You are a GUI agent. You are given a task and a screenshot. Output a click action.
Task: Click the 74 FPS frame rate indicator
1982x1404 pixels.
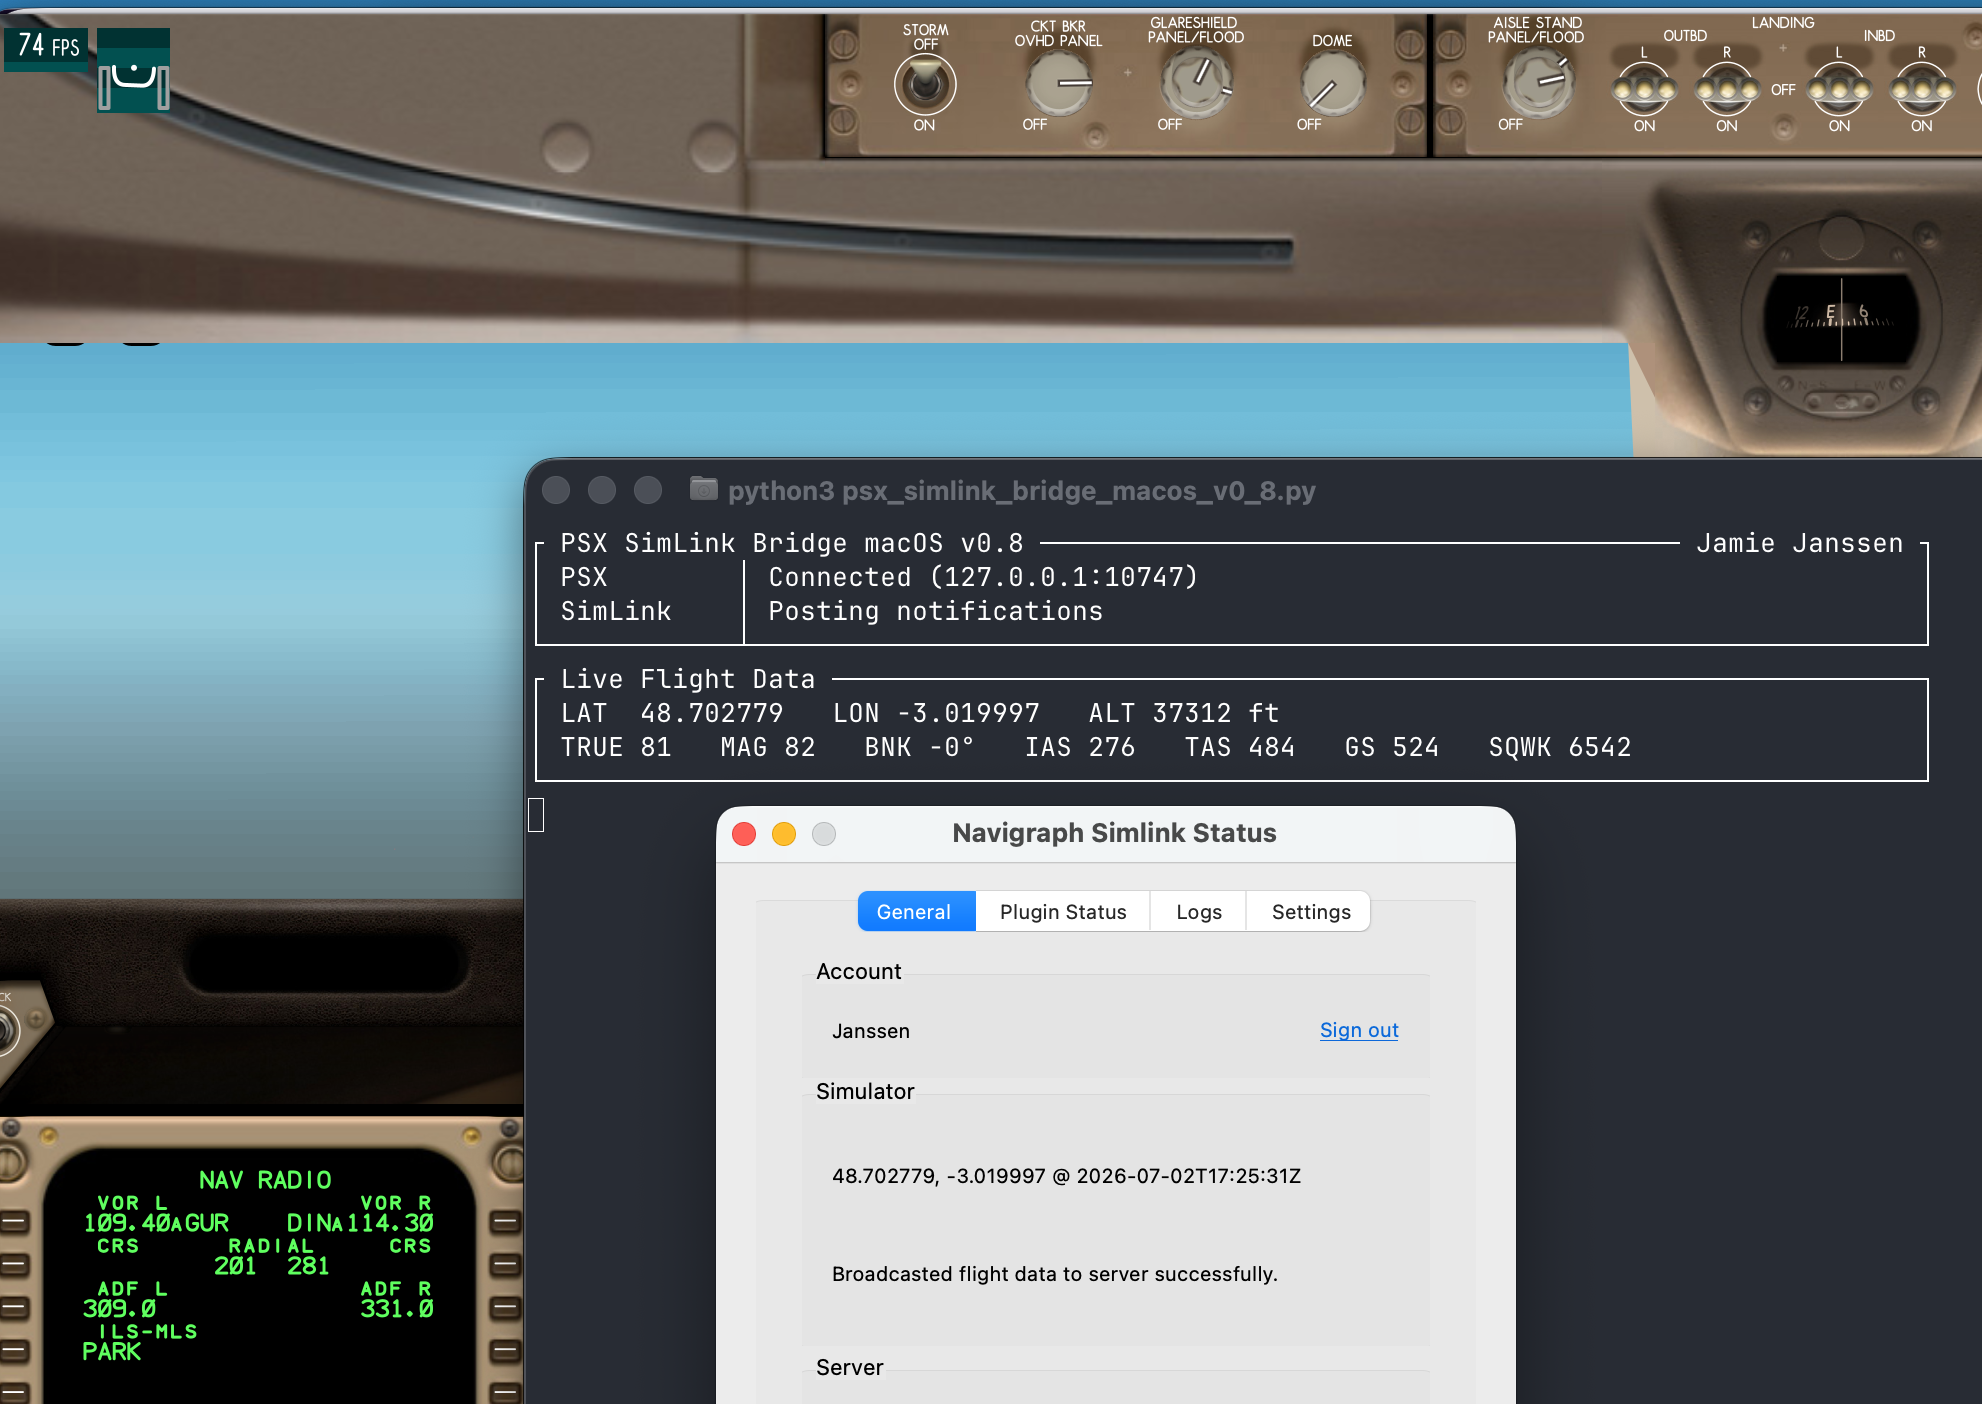48,47
